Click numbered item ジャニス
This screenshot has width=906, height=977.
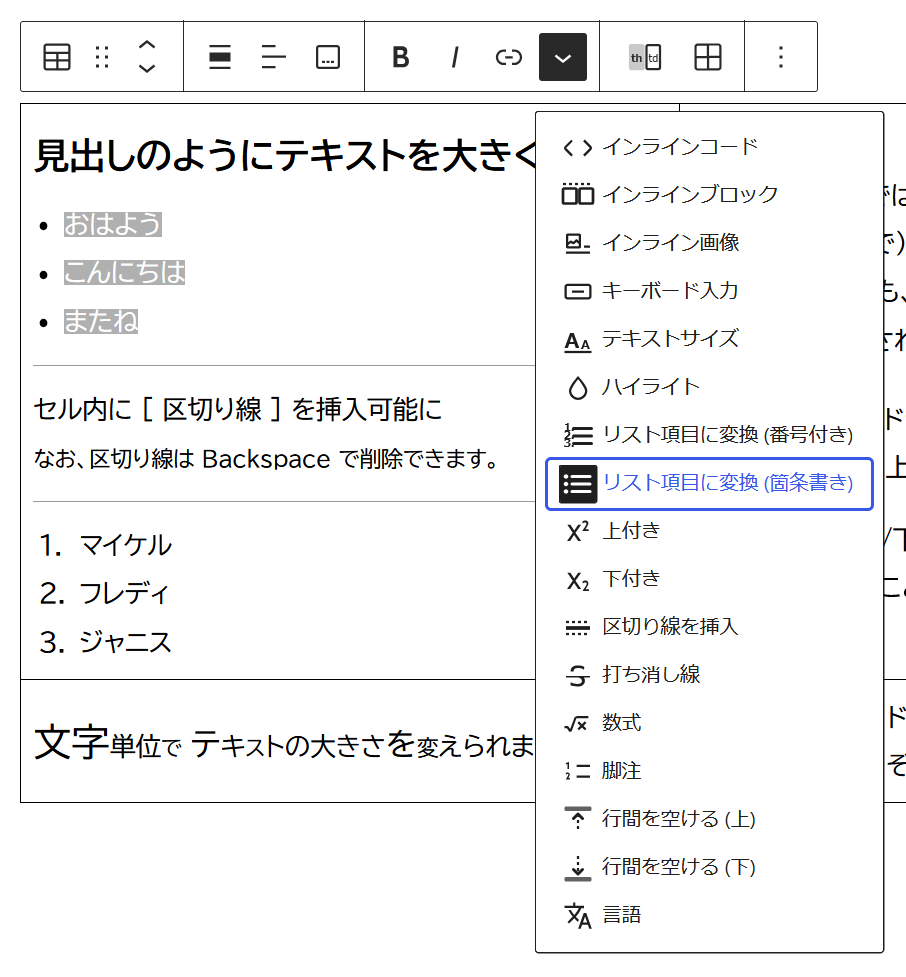click(x=125, y=642)
